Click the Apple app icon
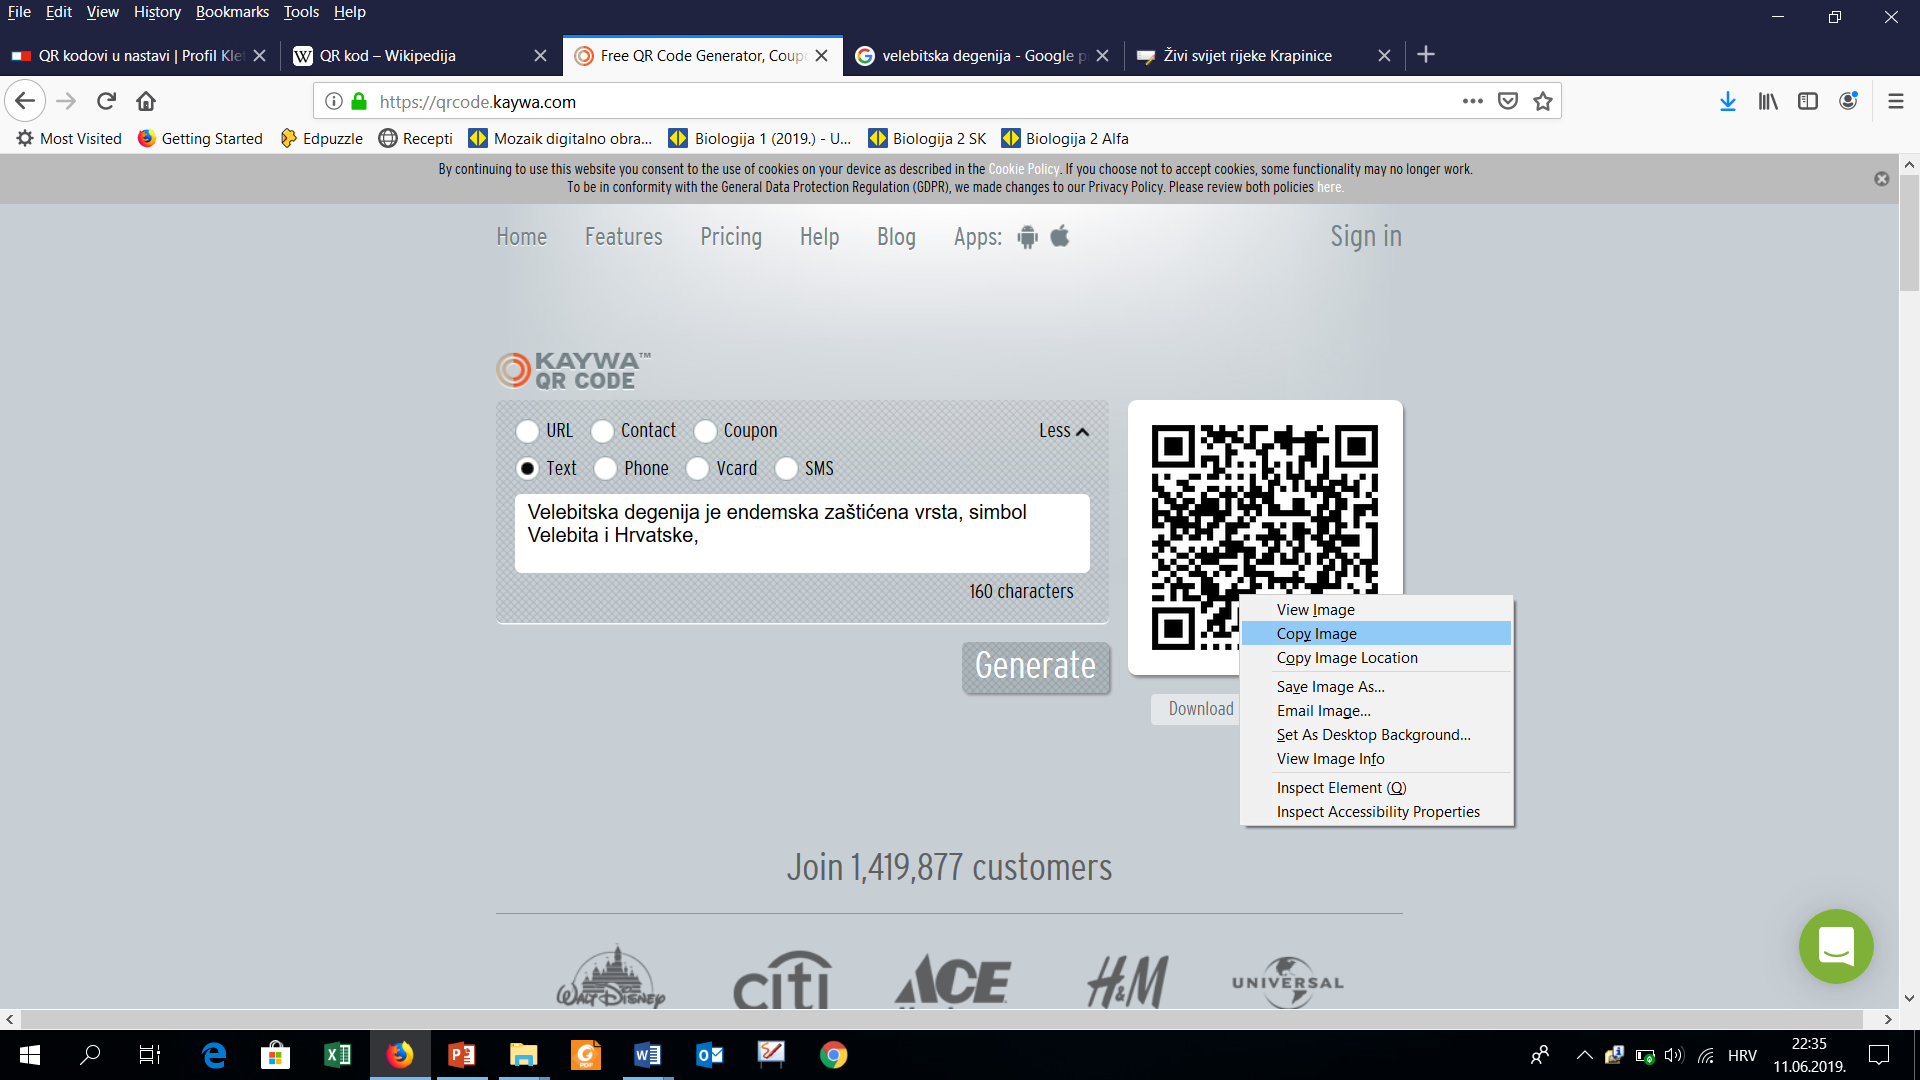Viewport: 1920px width, 1080px height. (1060, 237)
